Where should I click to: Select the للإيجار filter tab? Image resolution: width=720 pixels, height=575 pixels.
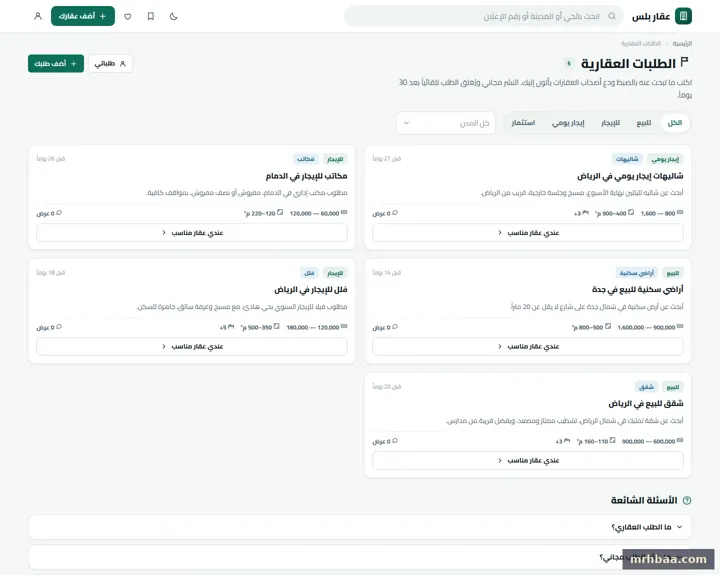[610, 123]
